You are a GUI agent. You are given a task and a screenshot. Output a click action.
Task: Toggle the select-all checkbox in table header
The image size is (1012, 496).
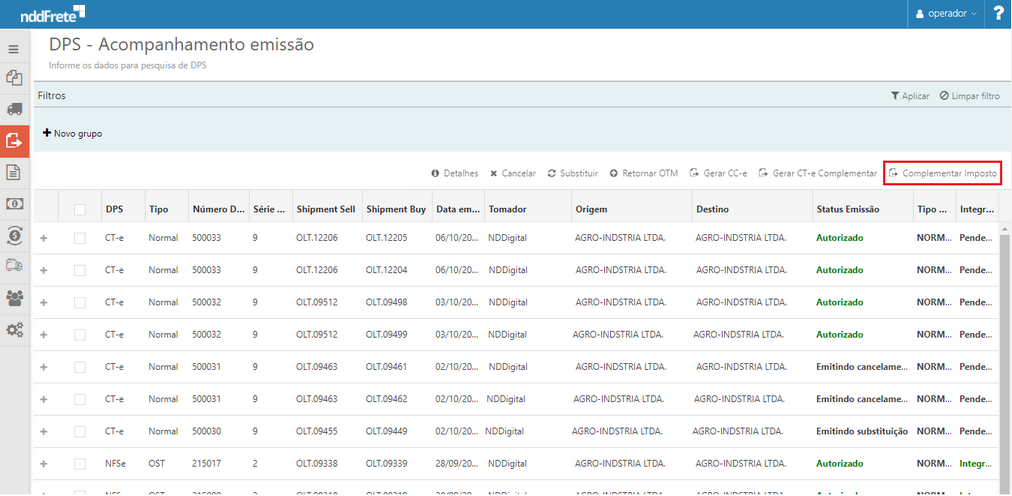[x=80, y=209]
